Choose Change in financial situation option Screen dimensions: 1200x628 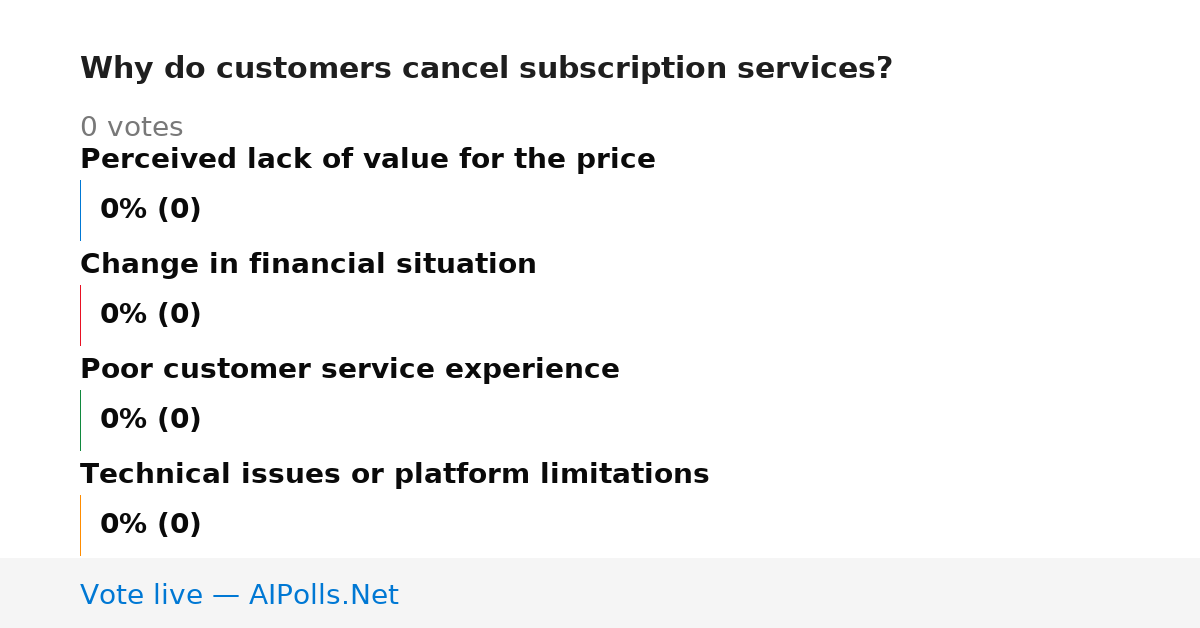(x=308, y=264)
